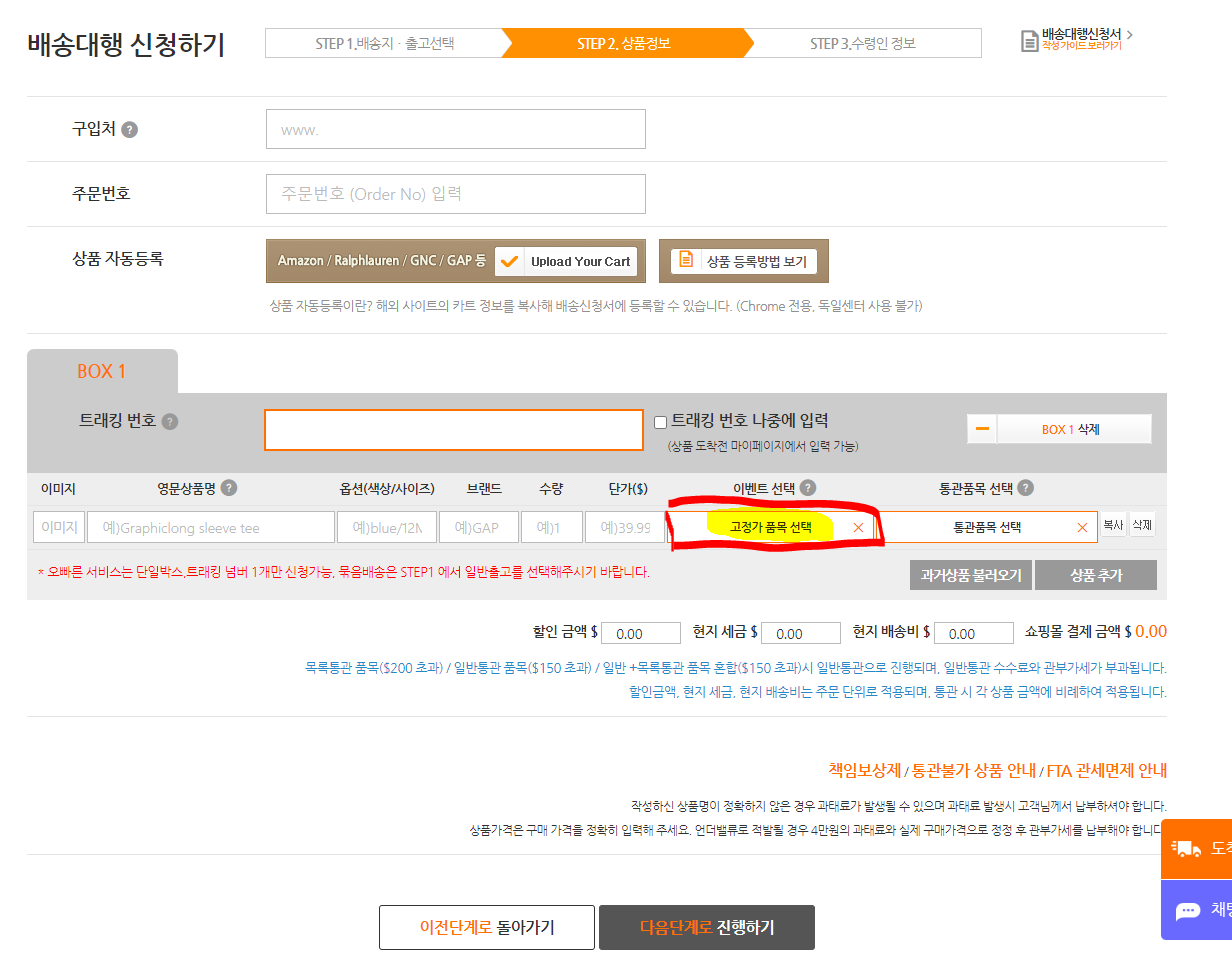Viewport: 1232px width, 979px height.
Task: Click the 이벤트 선택 help icon
Action: (807, 488)
